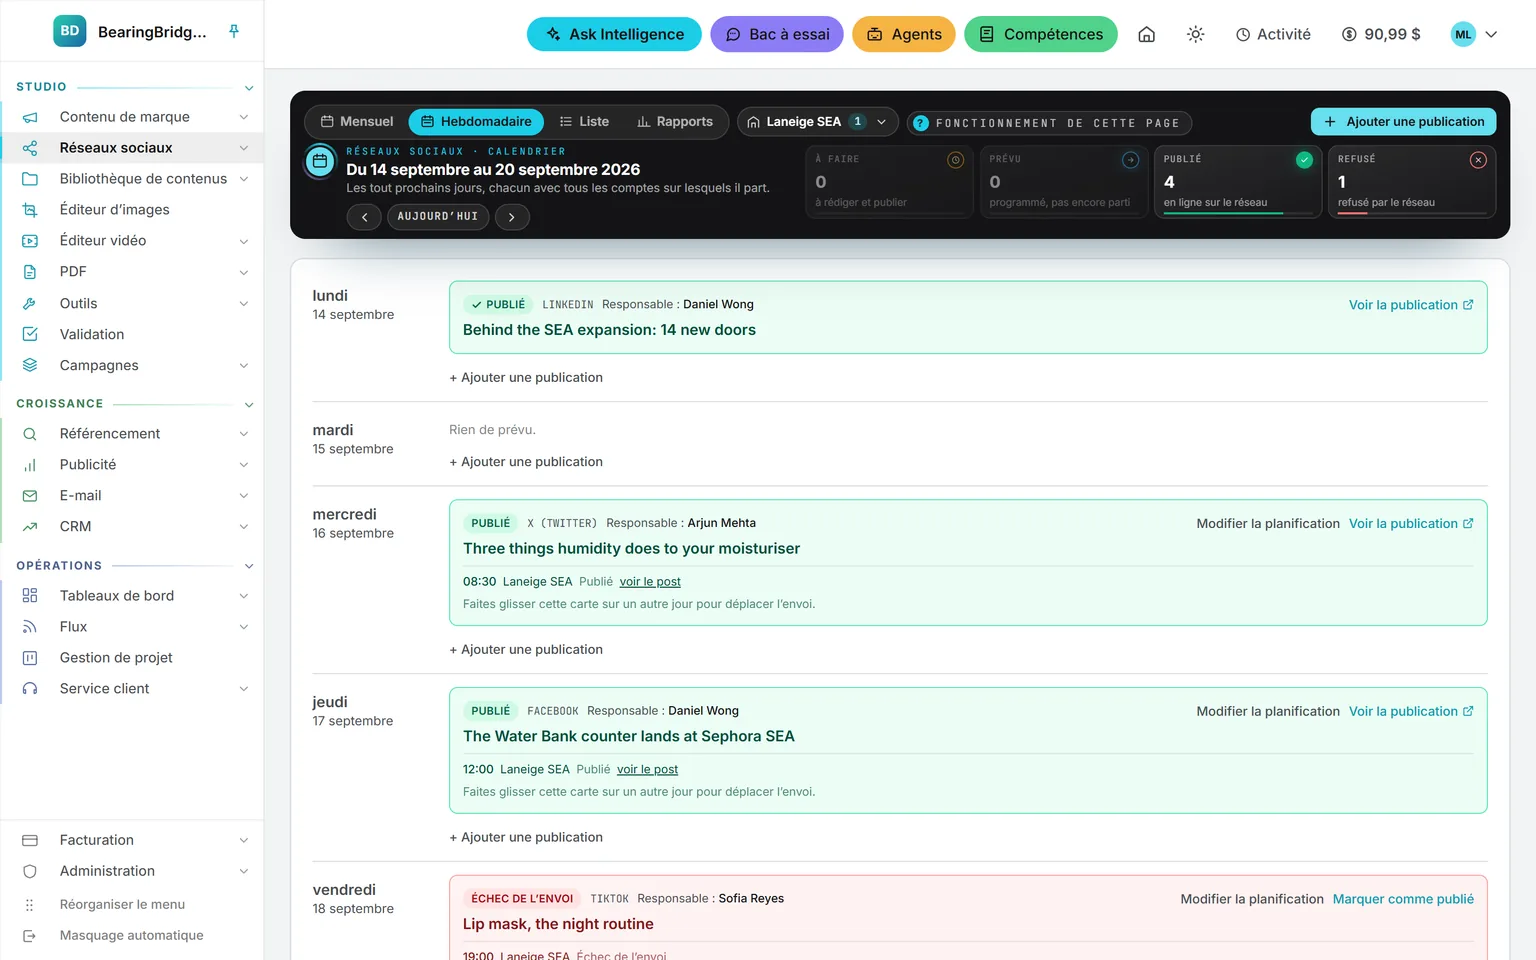Go to the previous week arrow
Image resolution: width=1536 pixels, height=960 pixels.
coord(364,217)
